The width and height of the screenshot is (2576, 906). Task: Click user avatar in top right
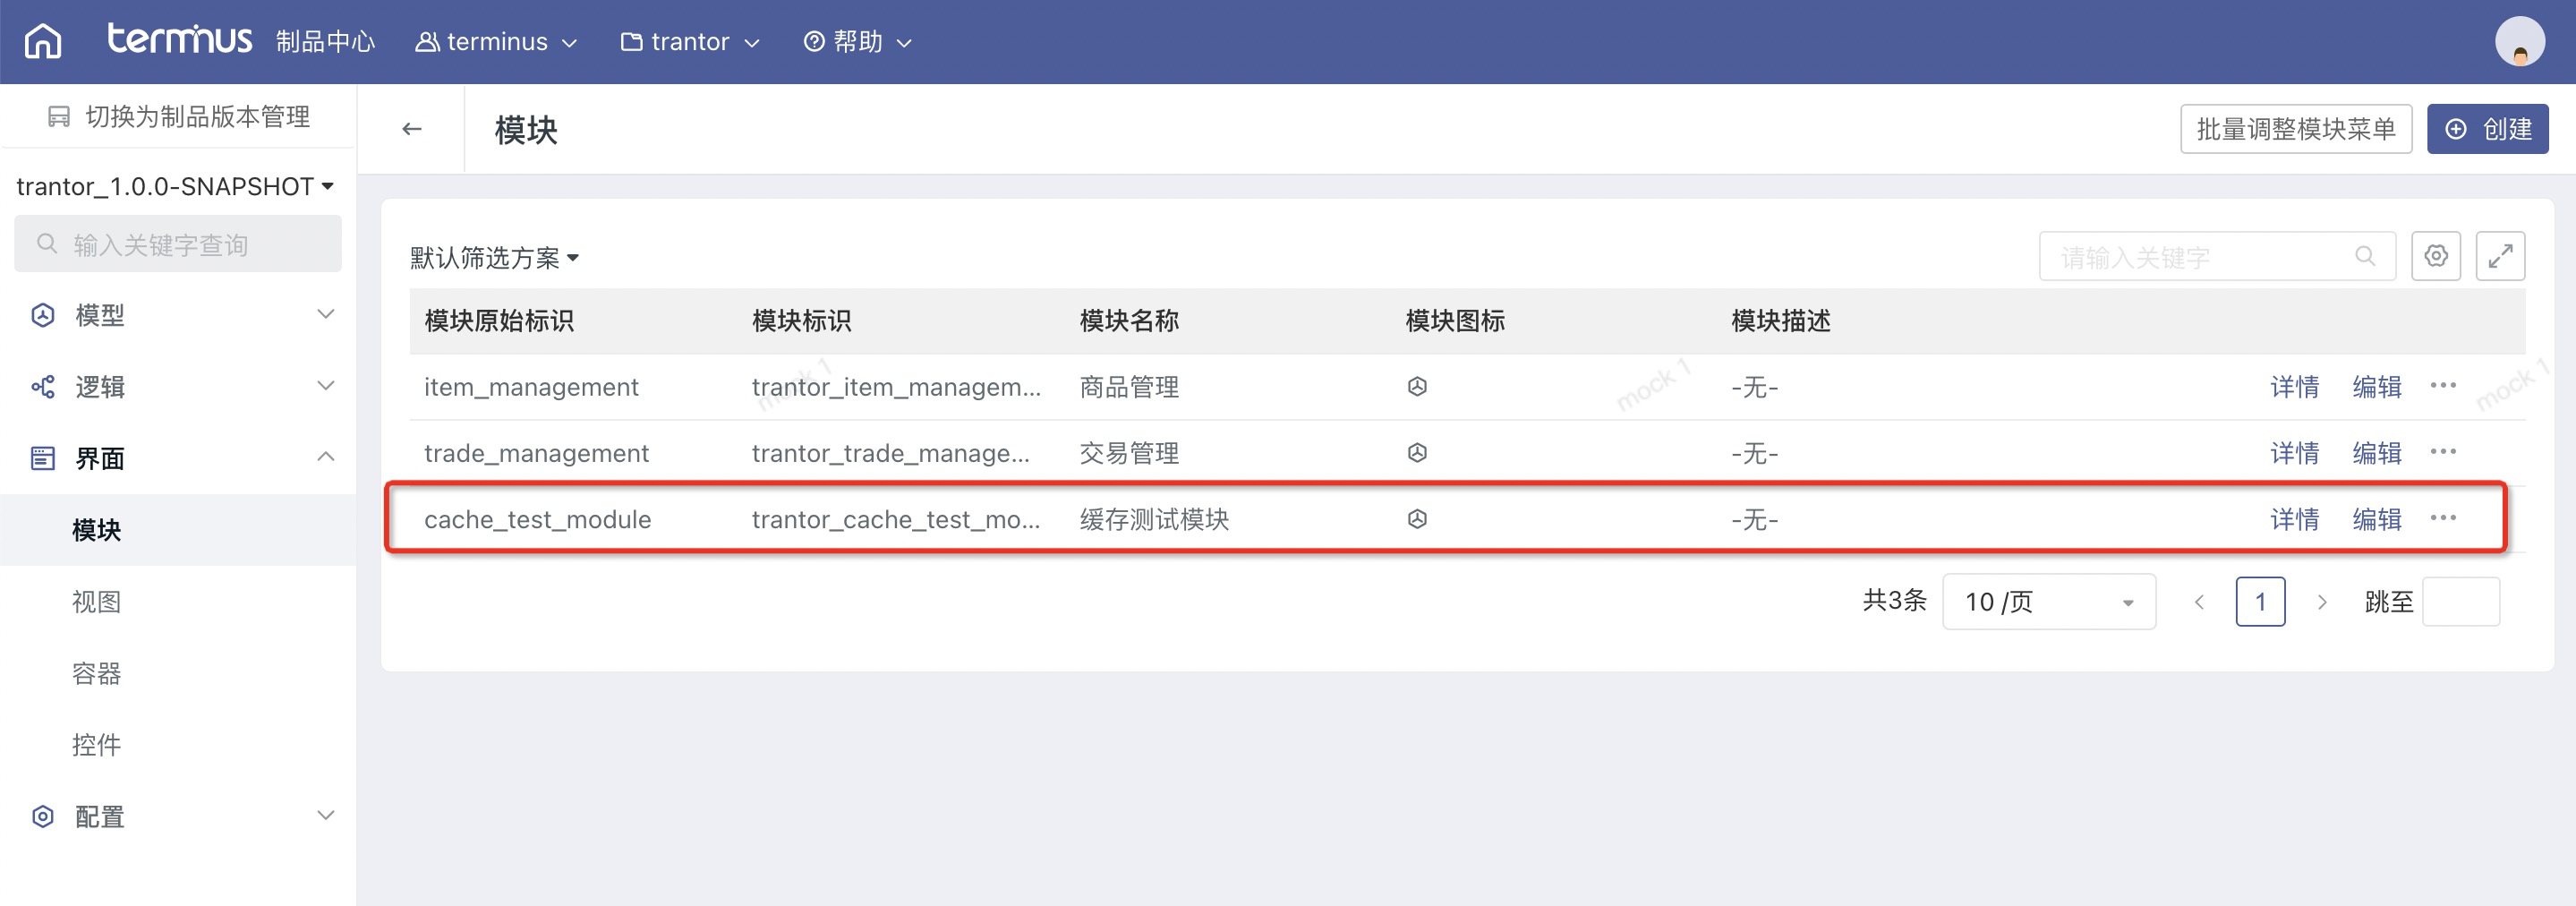2518,42
